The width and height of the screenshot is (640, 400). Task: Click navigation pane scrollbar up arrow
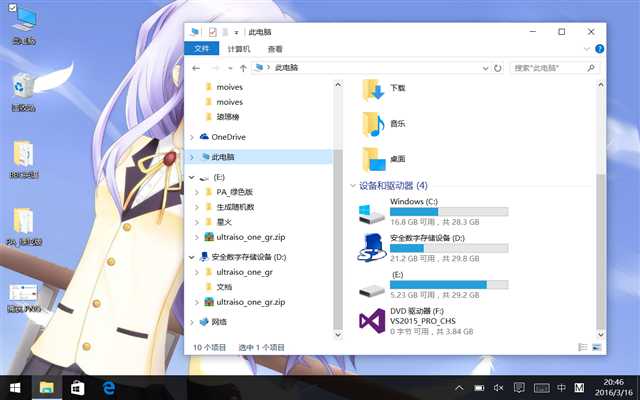click(x=338, y=84)
